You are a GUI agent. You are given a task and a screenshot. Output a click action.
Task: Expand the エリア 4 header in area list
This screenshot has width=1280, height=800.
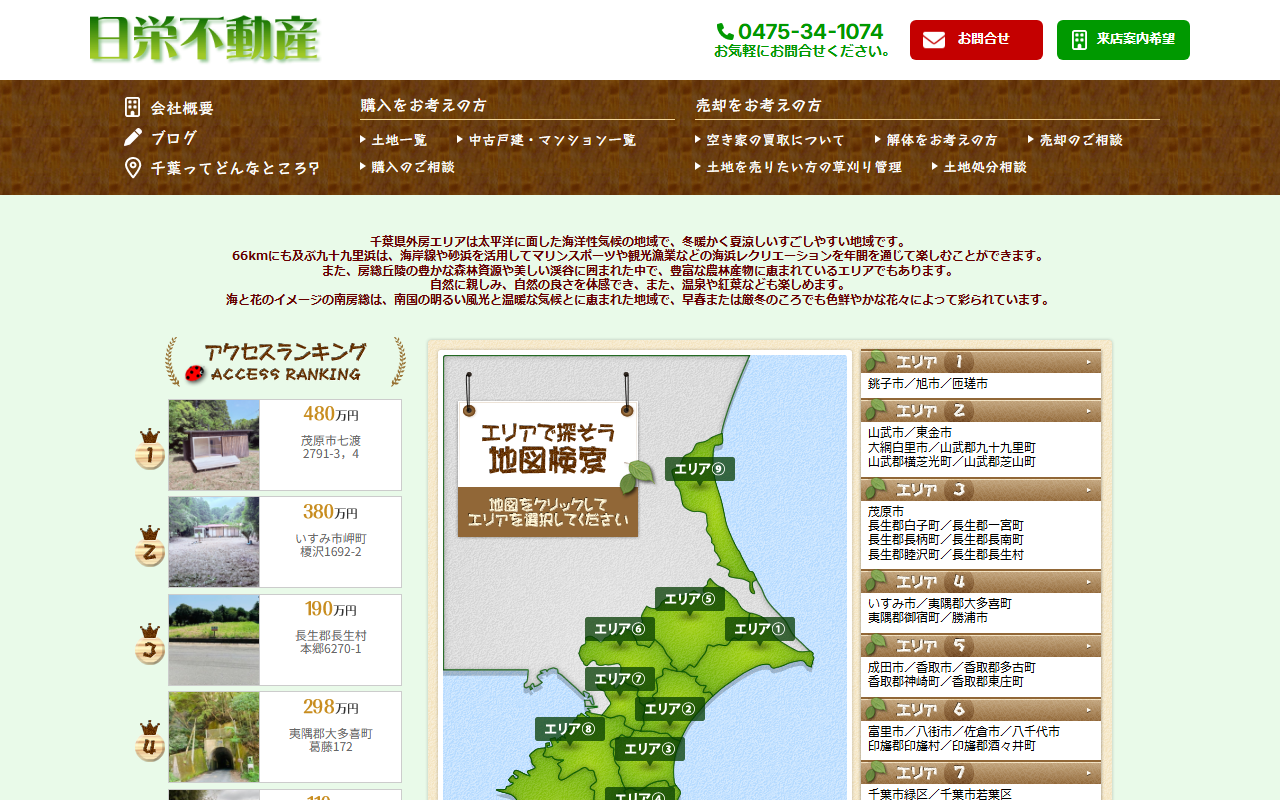[981, 582]
